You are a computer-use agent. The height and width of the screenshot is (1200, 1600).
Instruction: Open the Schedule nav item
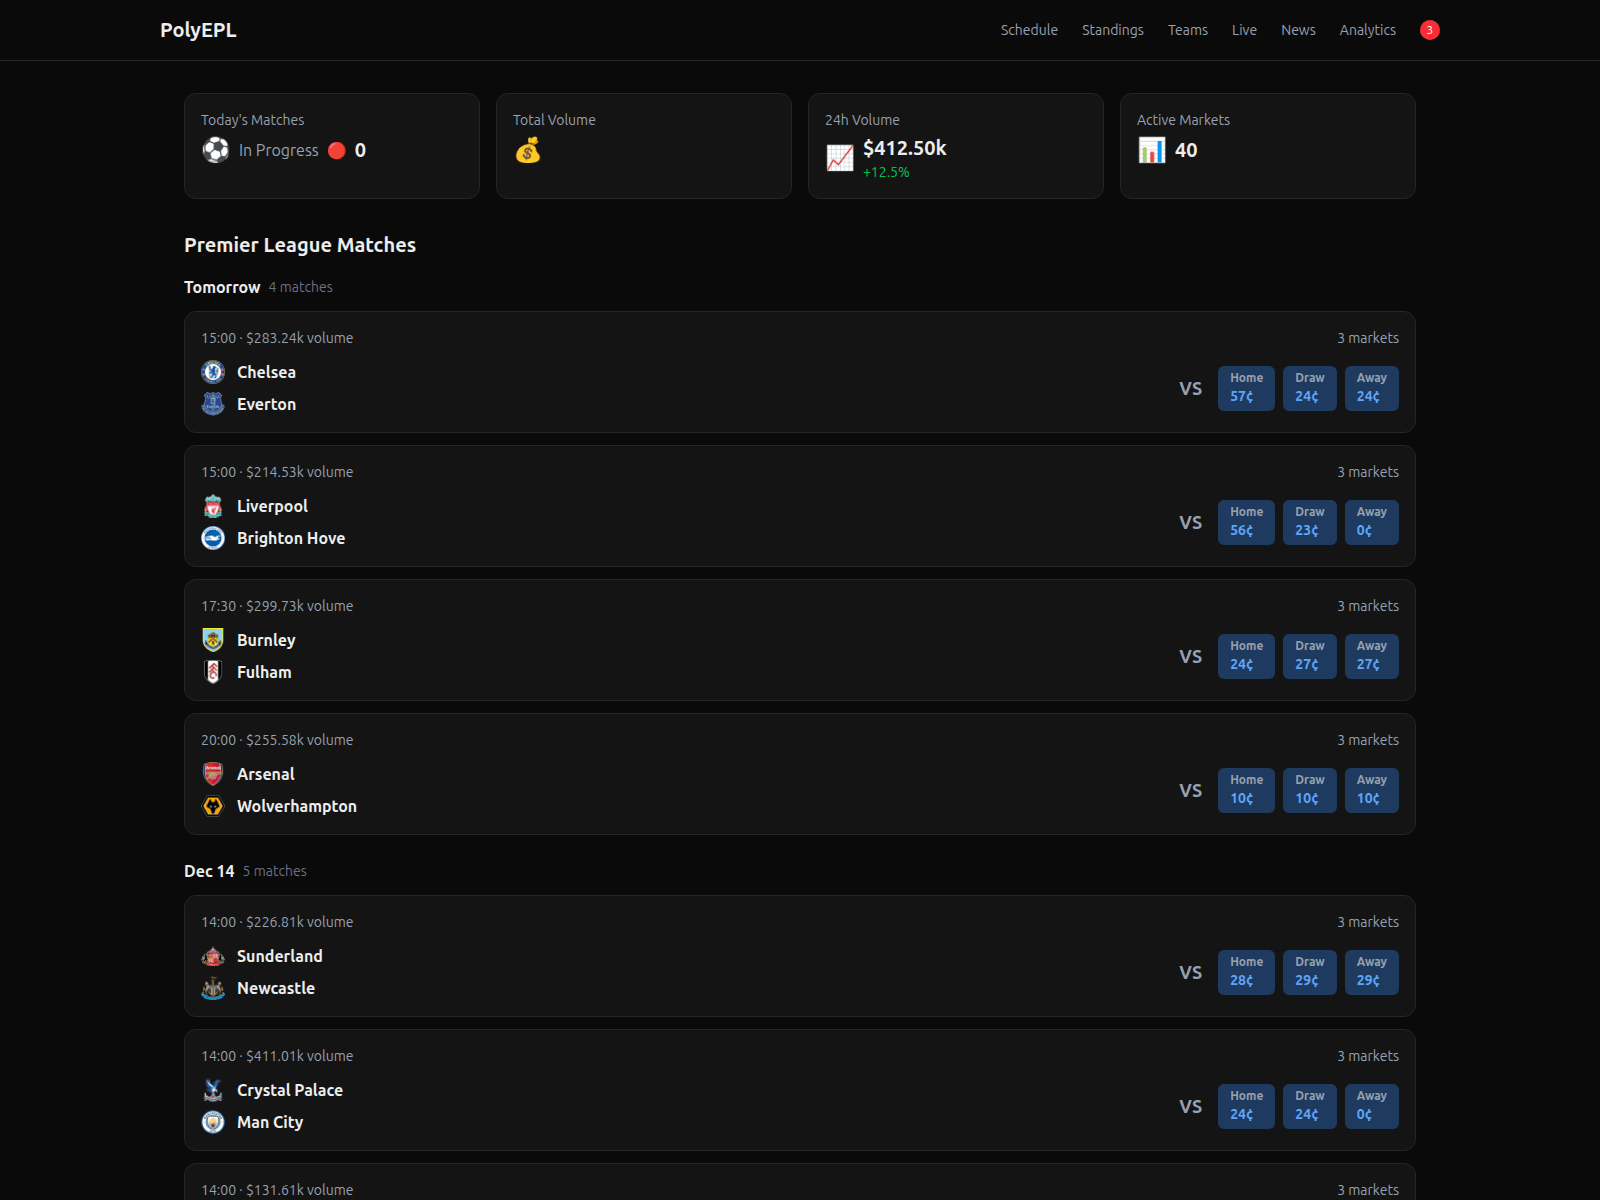1029,30
